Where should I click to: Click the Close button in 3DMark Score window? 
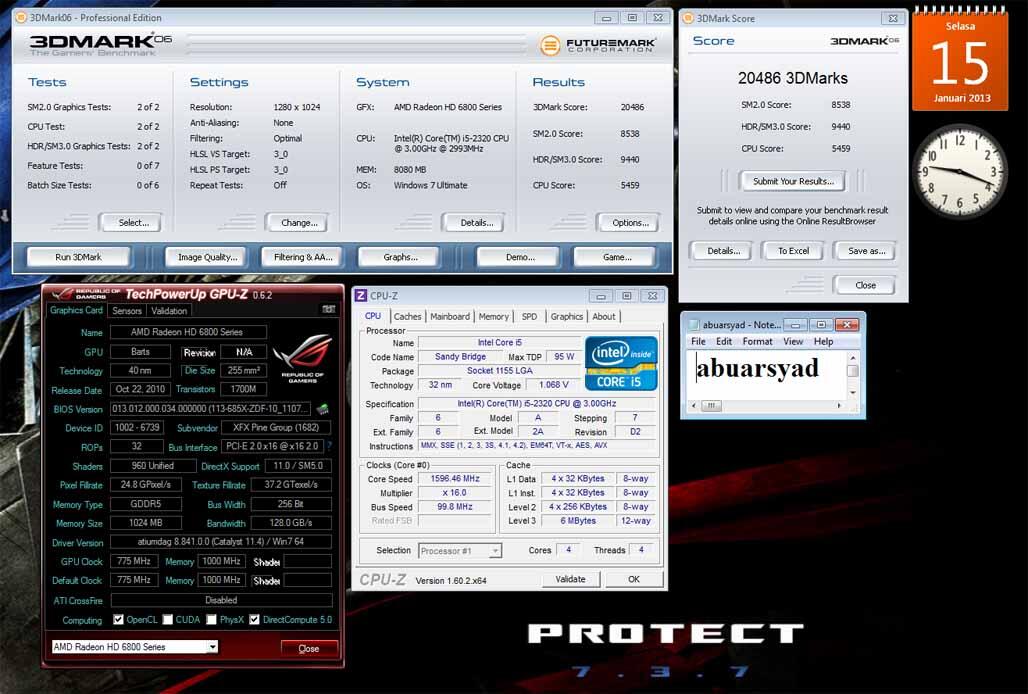point(865,285)
